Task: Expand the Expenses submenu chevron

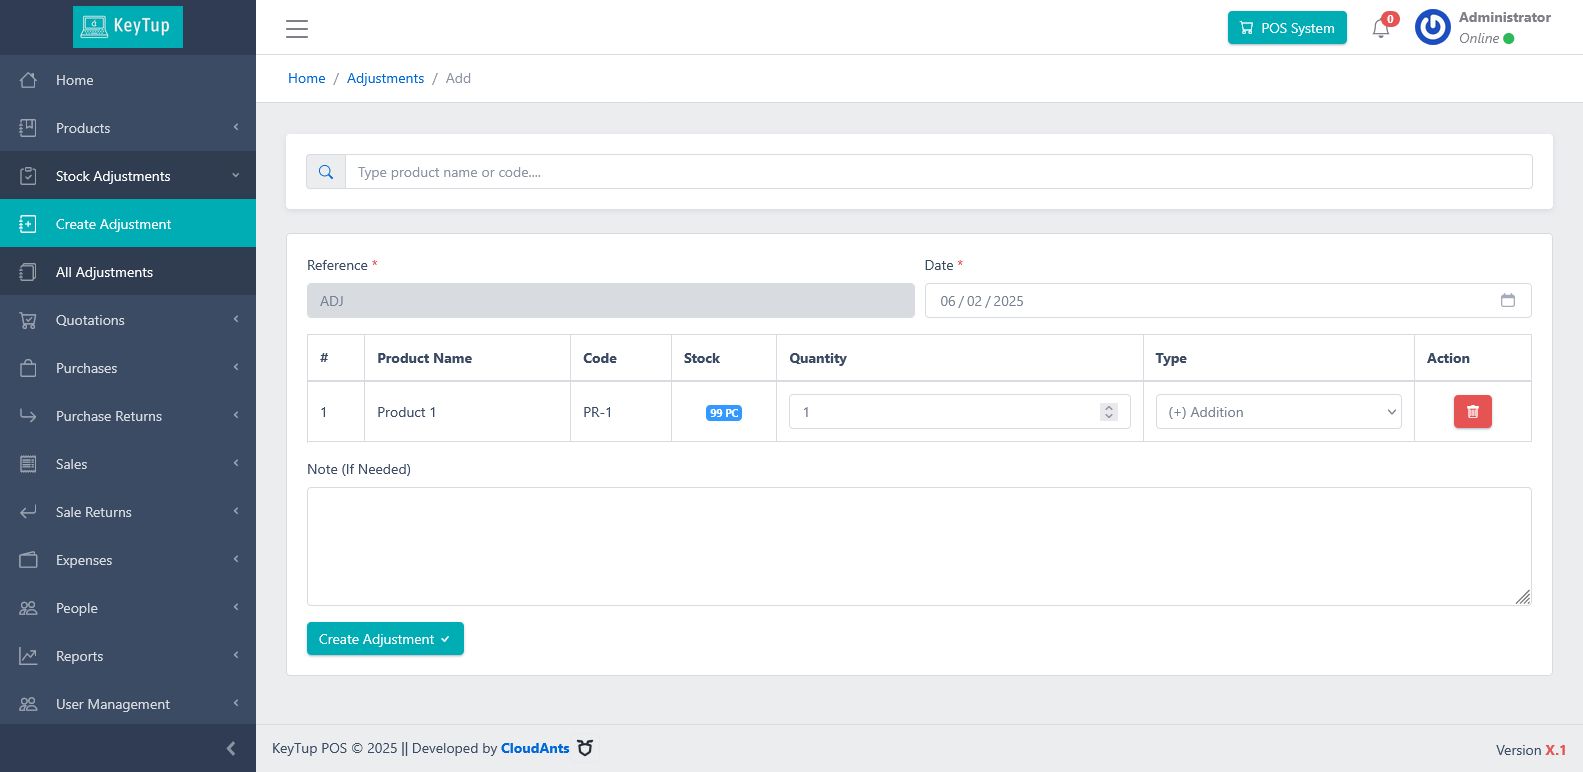Action: 236,559
